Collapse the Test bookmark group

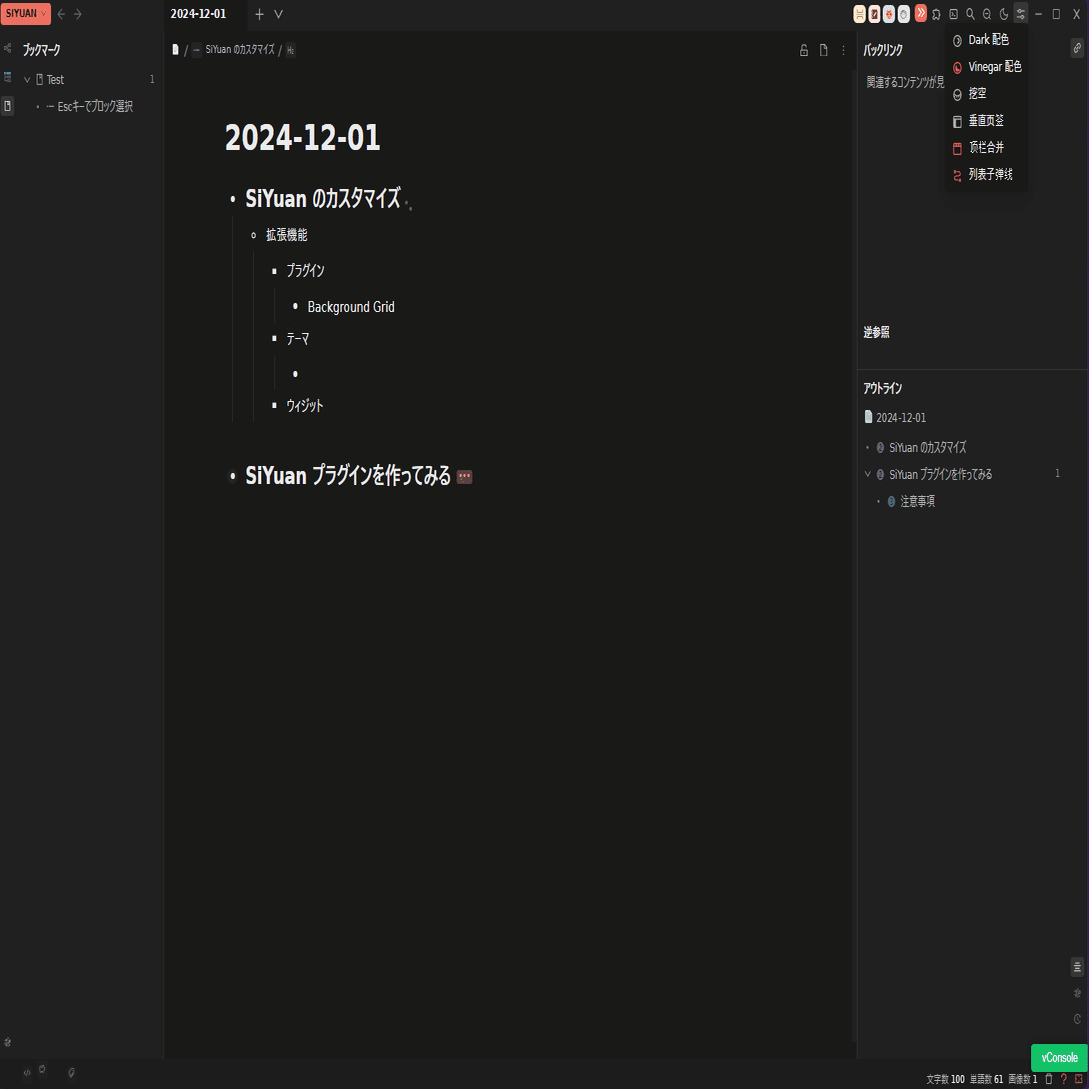pos(27,80)
